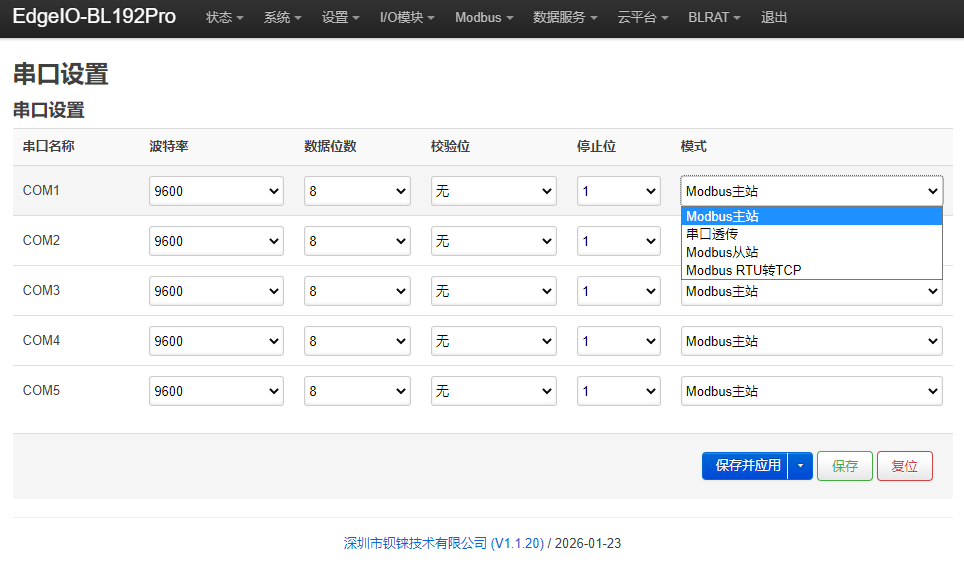Screen dimensions: 964x567
Task: Open COM2 data bits dropdown
Action: click(x=357, y=241)
